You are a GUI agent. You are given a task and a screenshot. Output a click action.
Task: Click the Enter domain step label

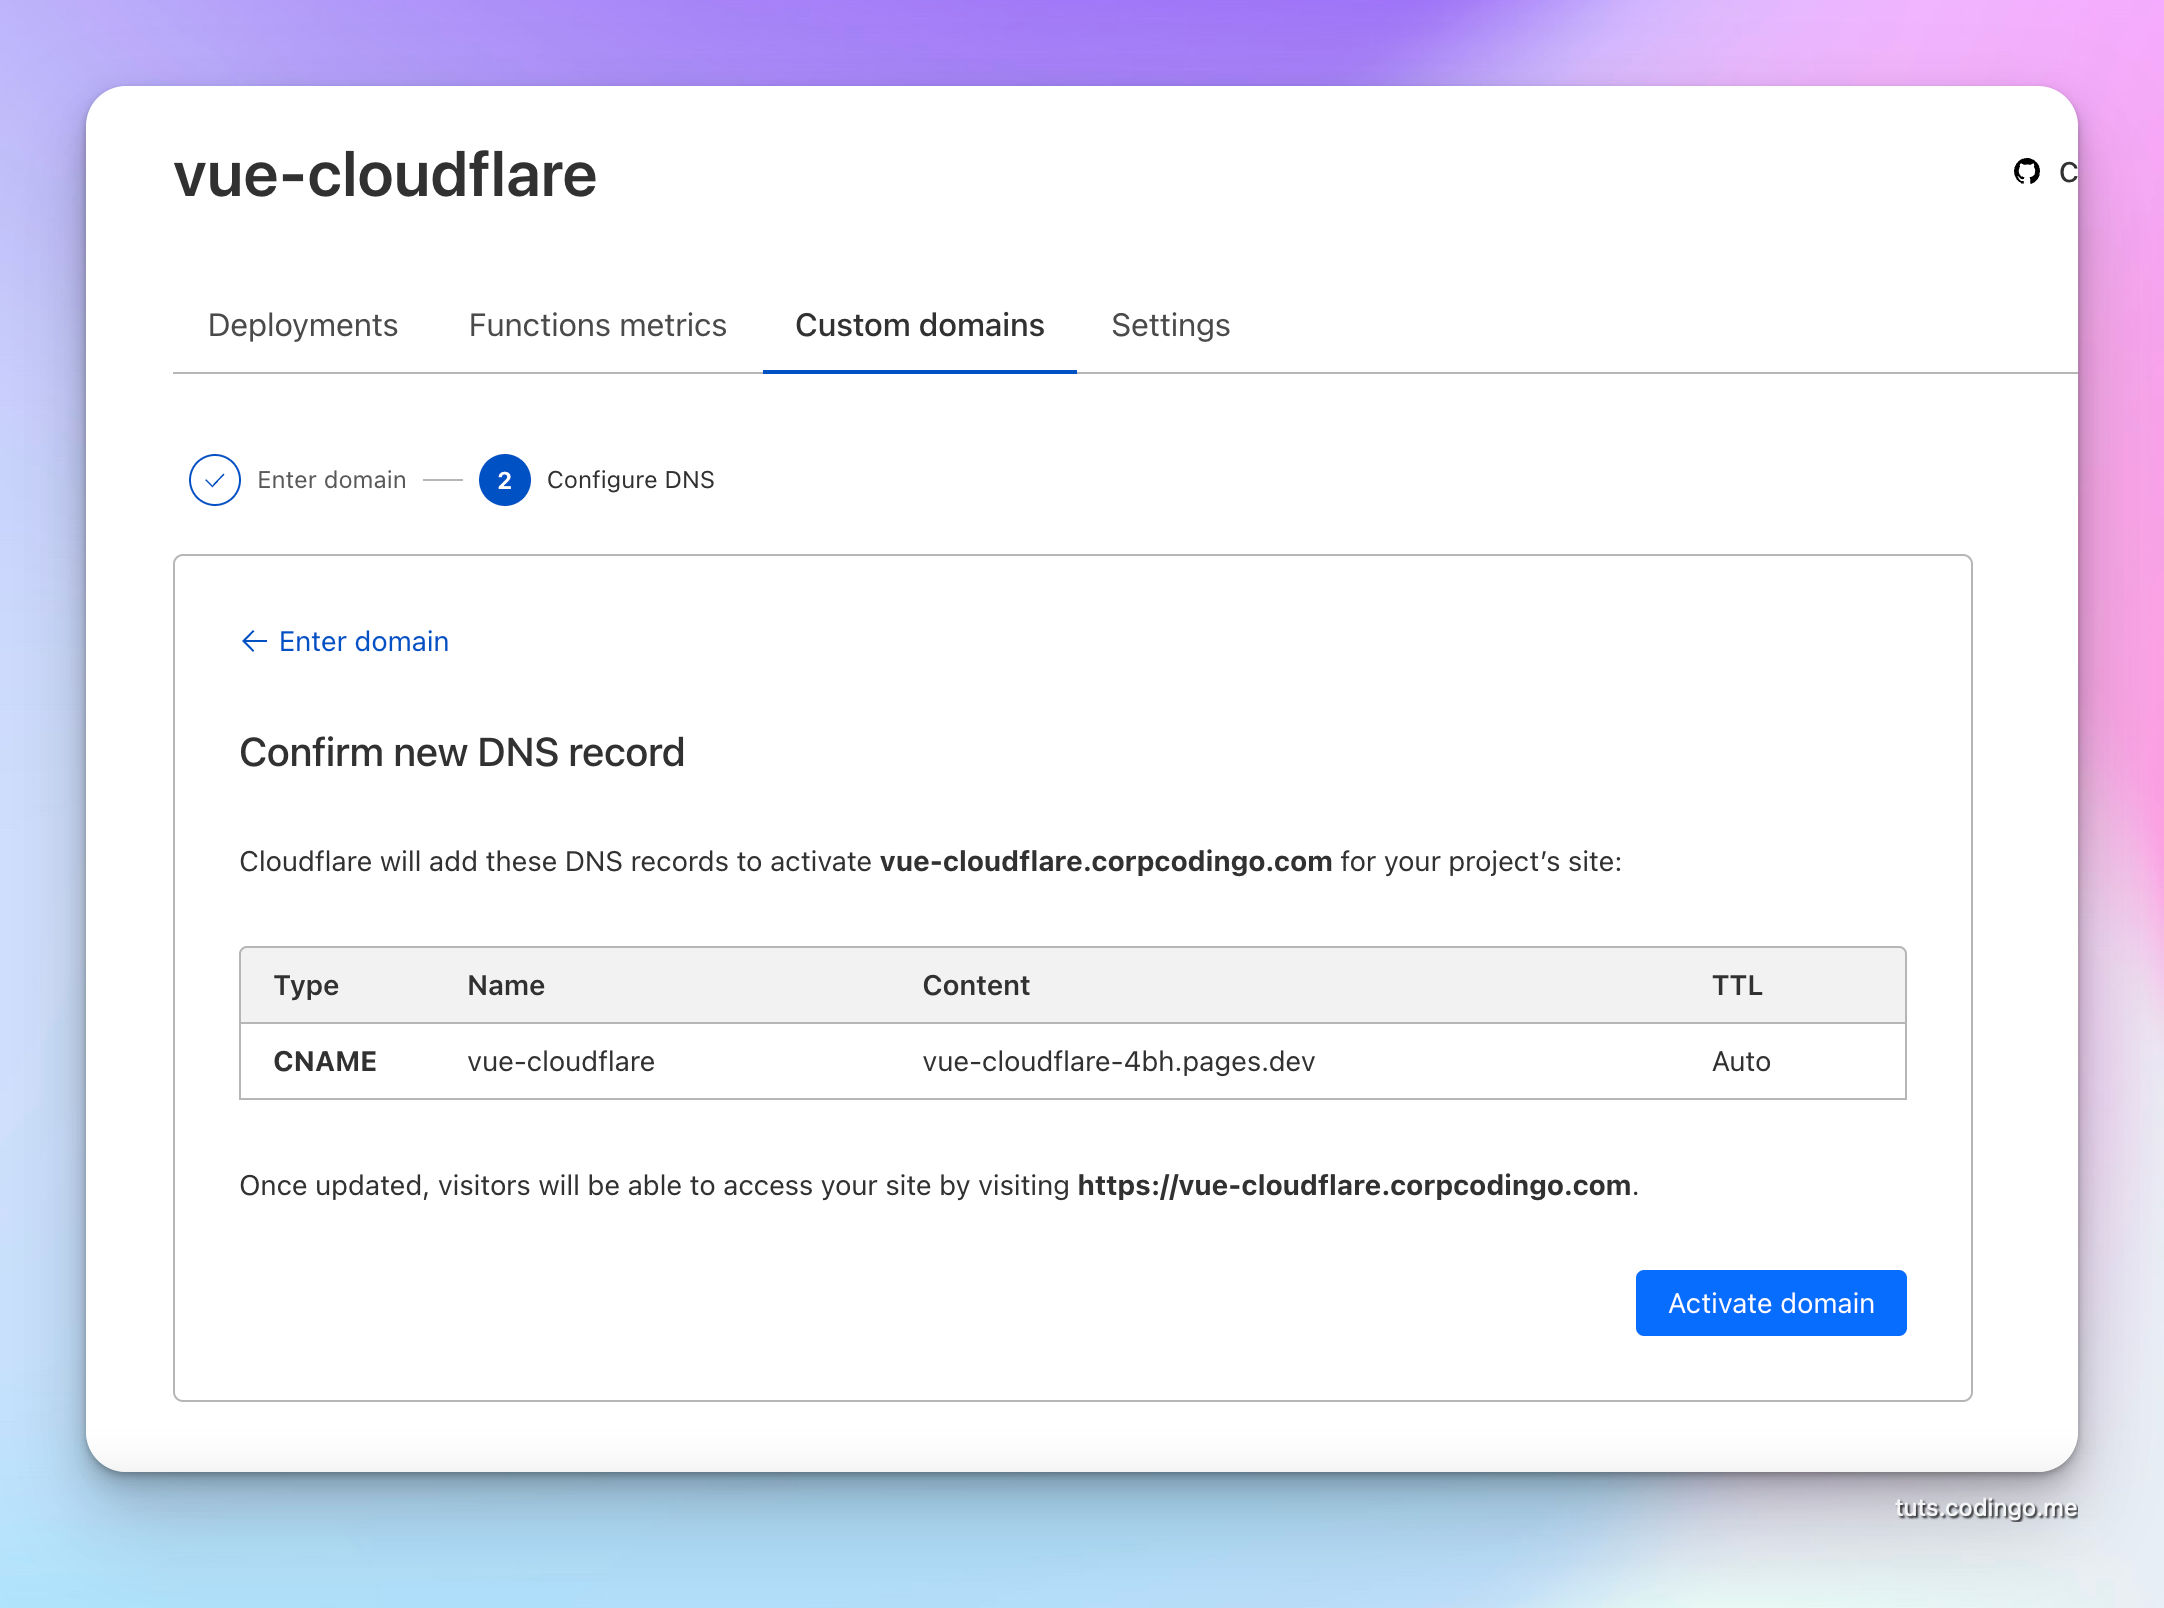click(x=331, y=480)
